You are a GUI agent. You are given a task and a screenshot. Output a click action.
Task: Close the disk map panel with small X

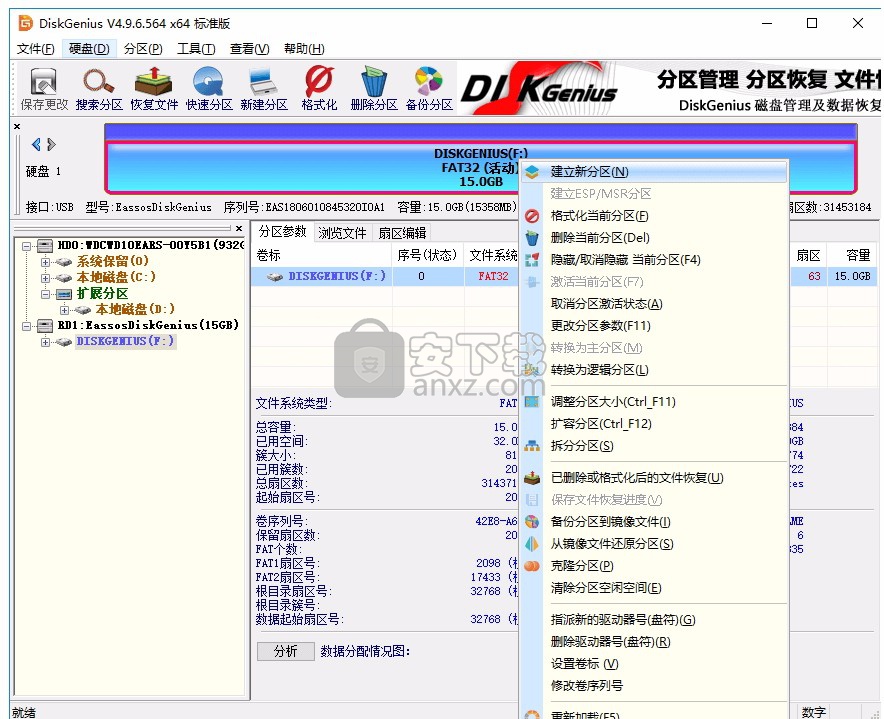(x=17, y=126)
